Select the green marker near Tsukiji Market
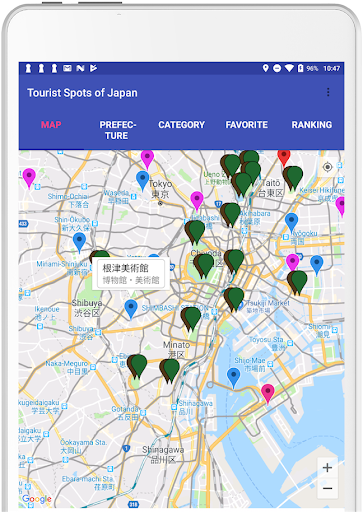Screen dimensions: 363x512 (x=234, y=299)
